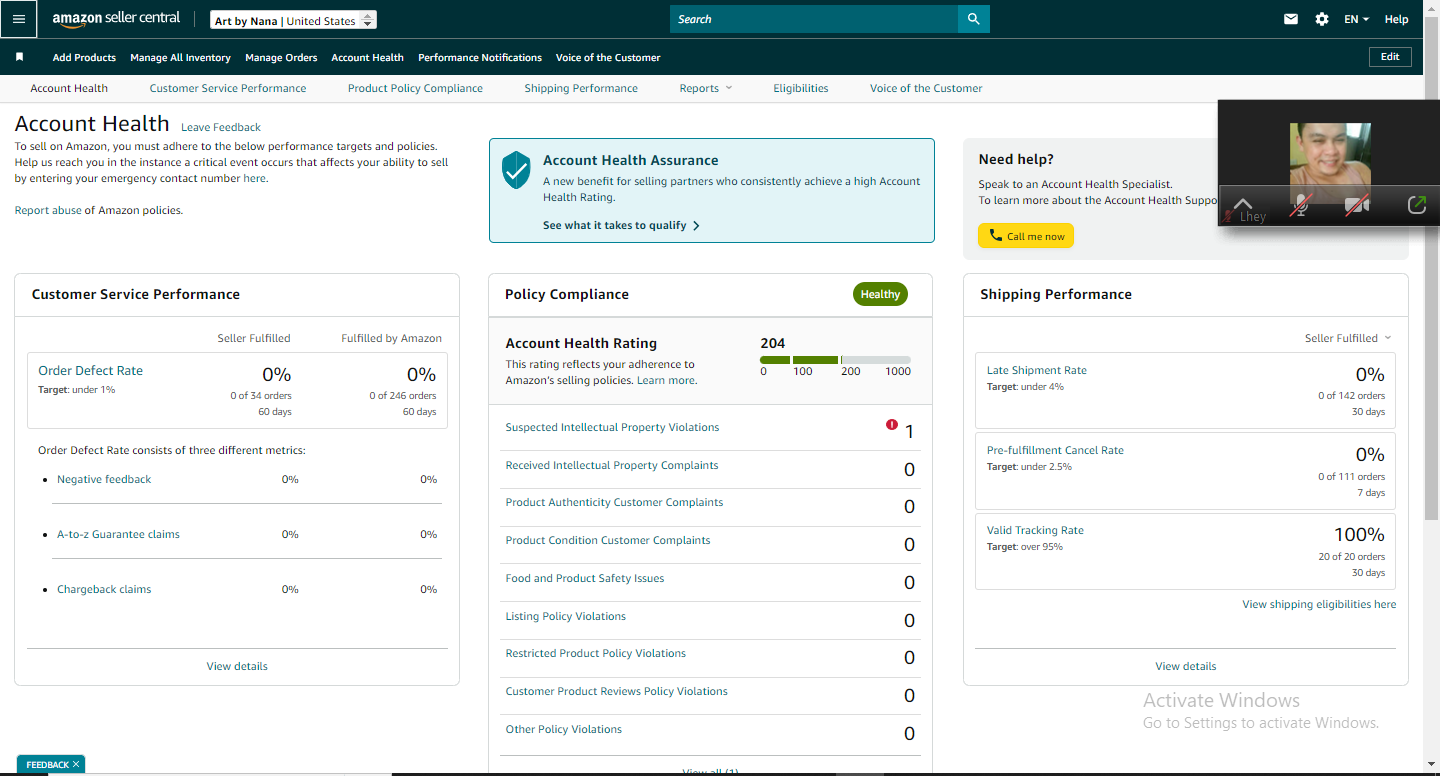Screen dimensions: 1440x776
Task: Open the Order Defect Rate link
Action: [90, 370]
